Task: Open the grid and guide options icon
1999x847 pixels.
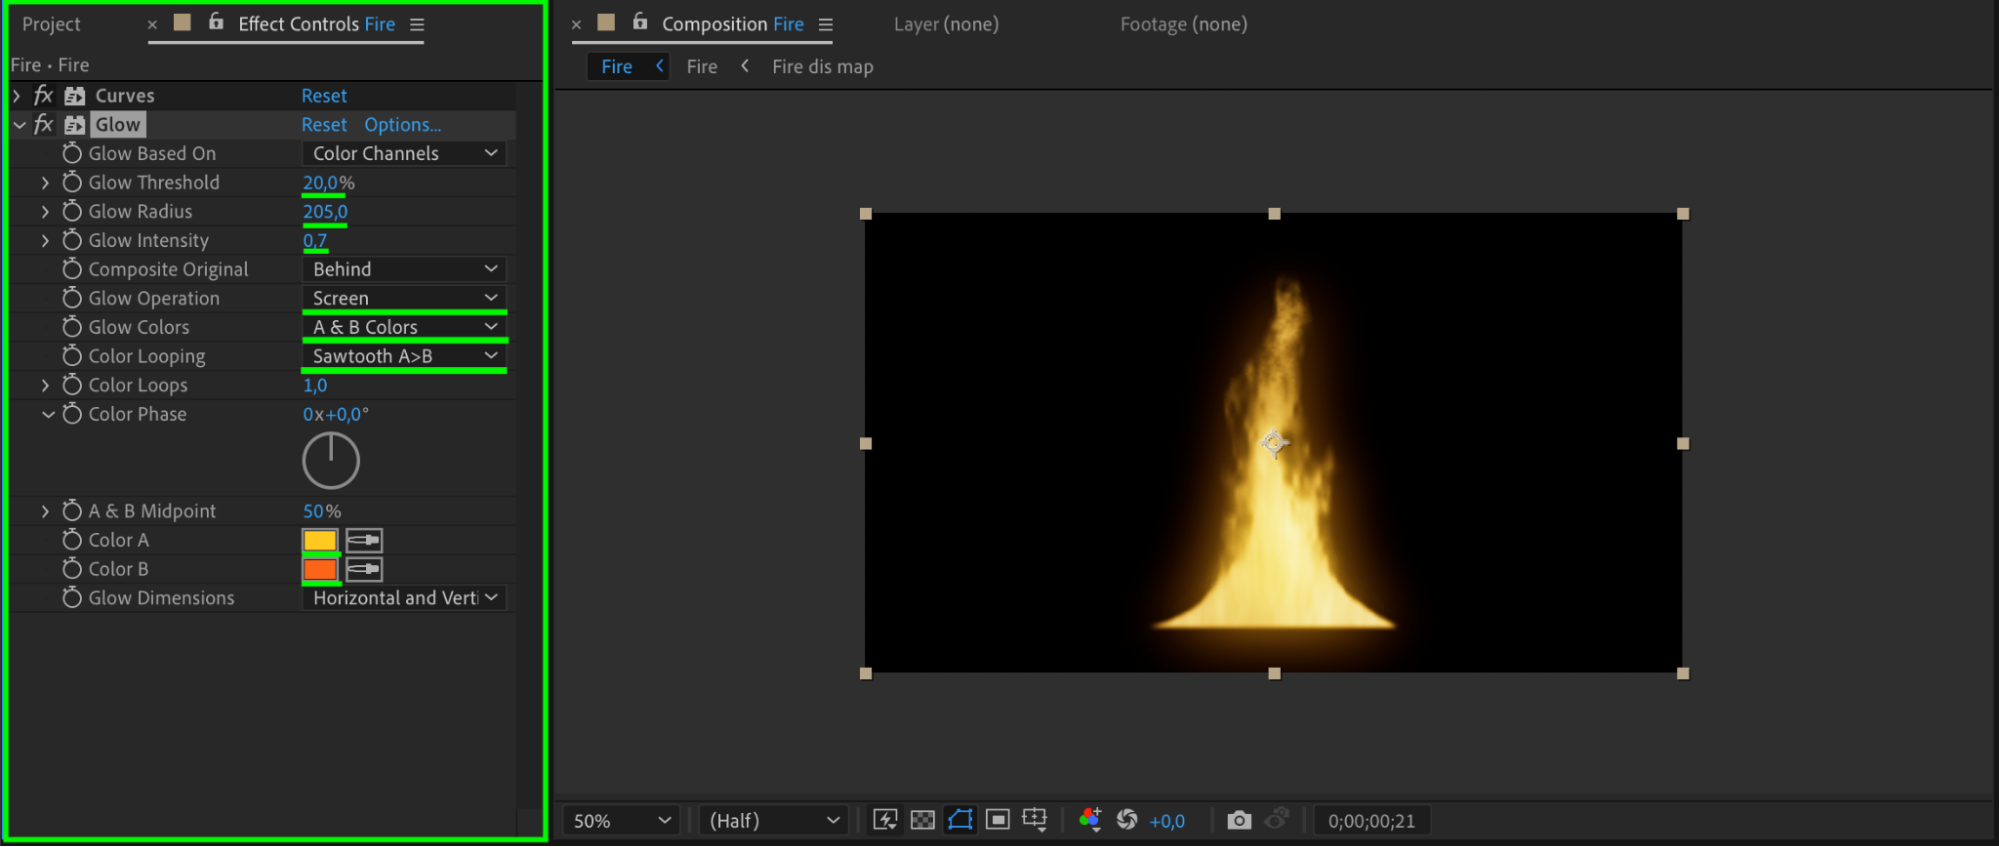Action: click(x=1034, y=820)
